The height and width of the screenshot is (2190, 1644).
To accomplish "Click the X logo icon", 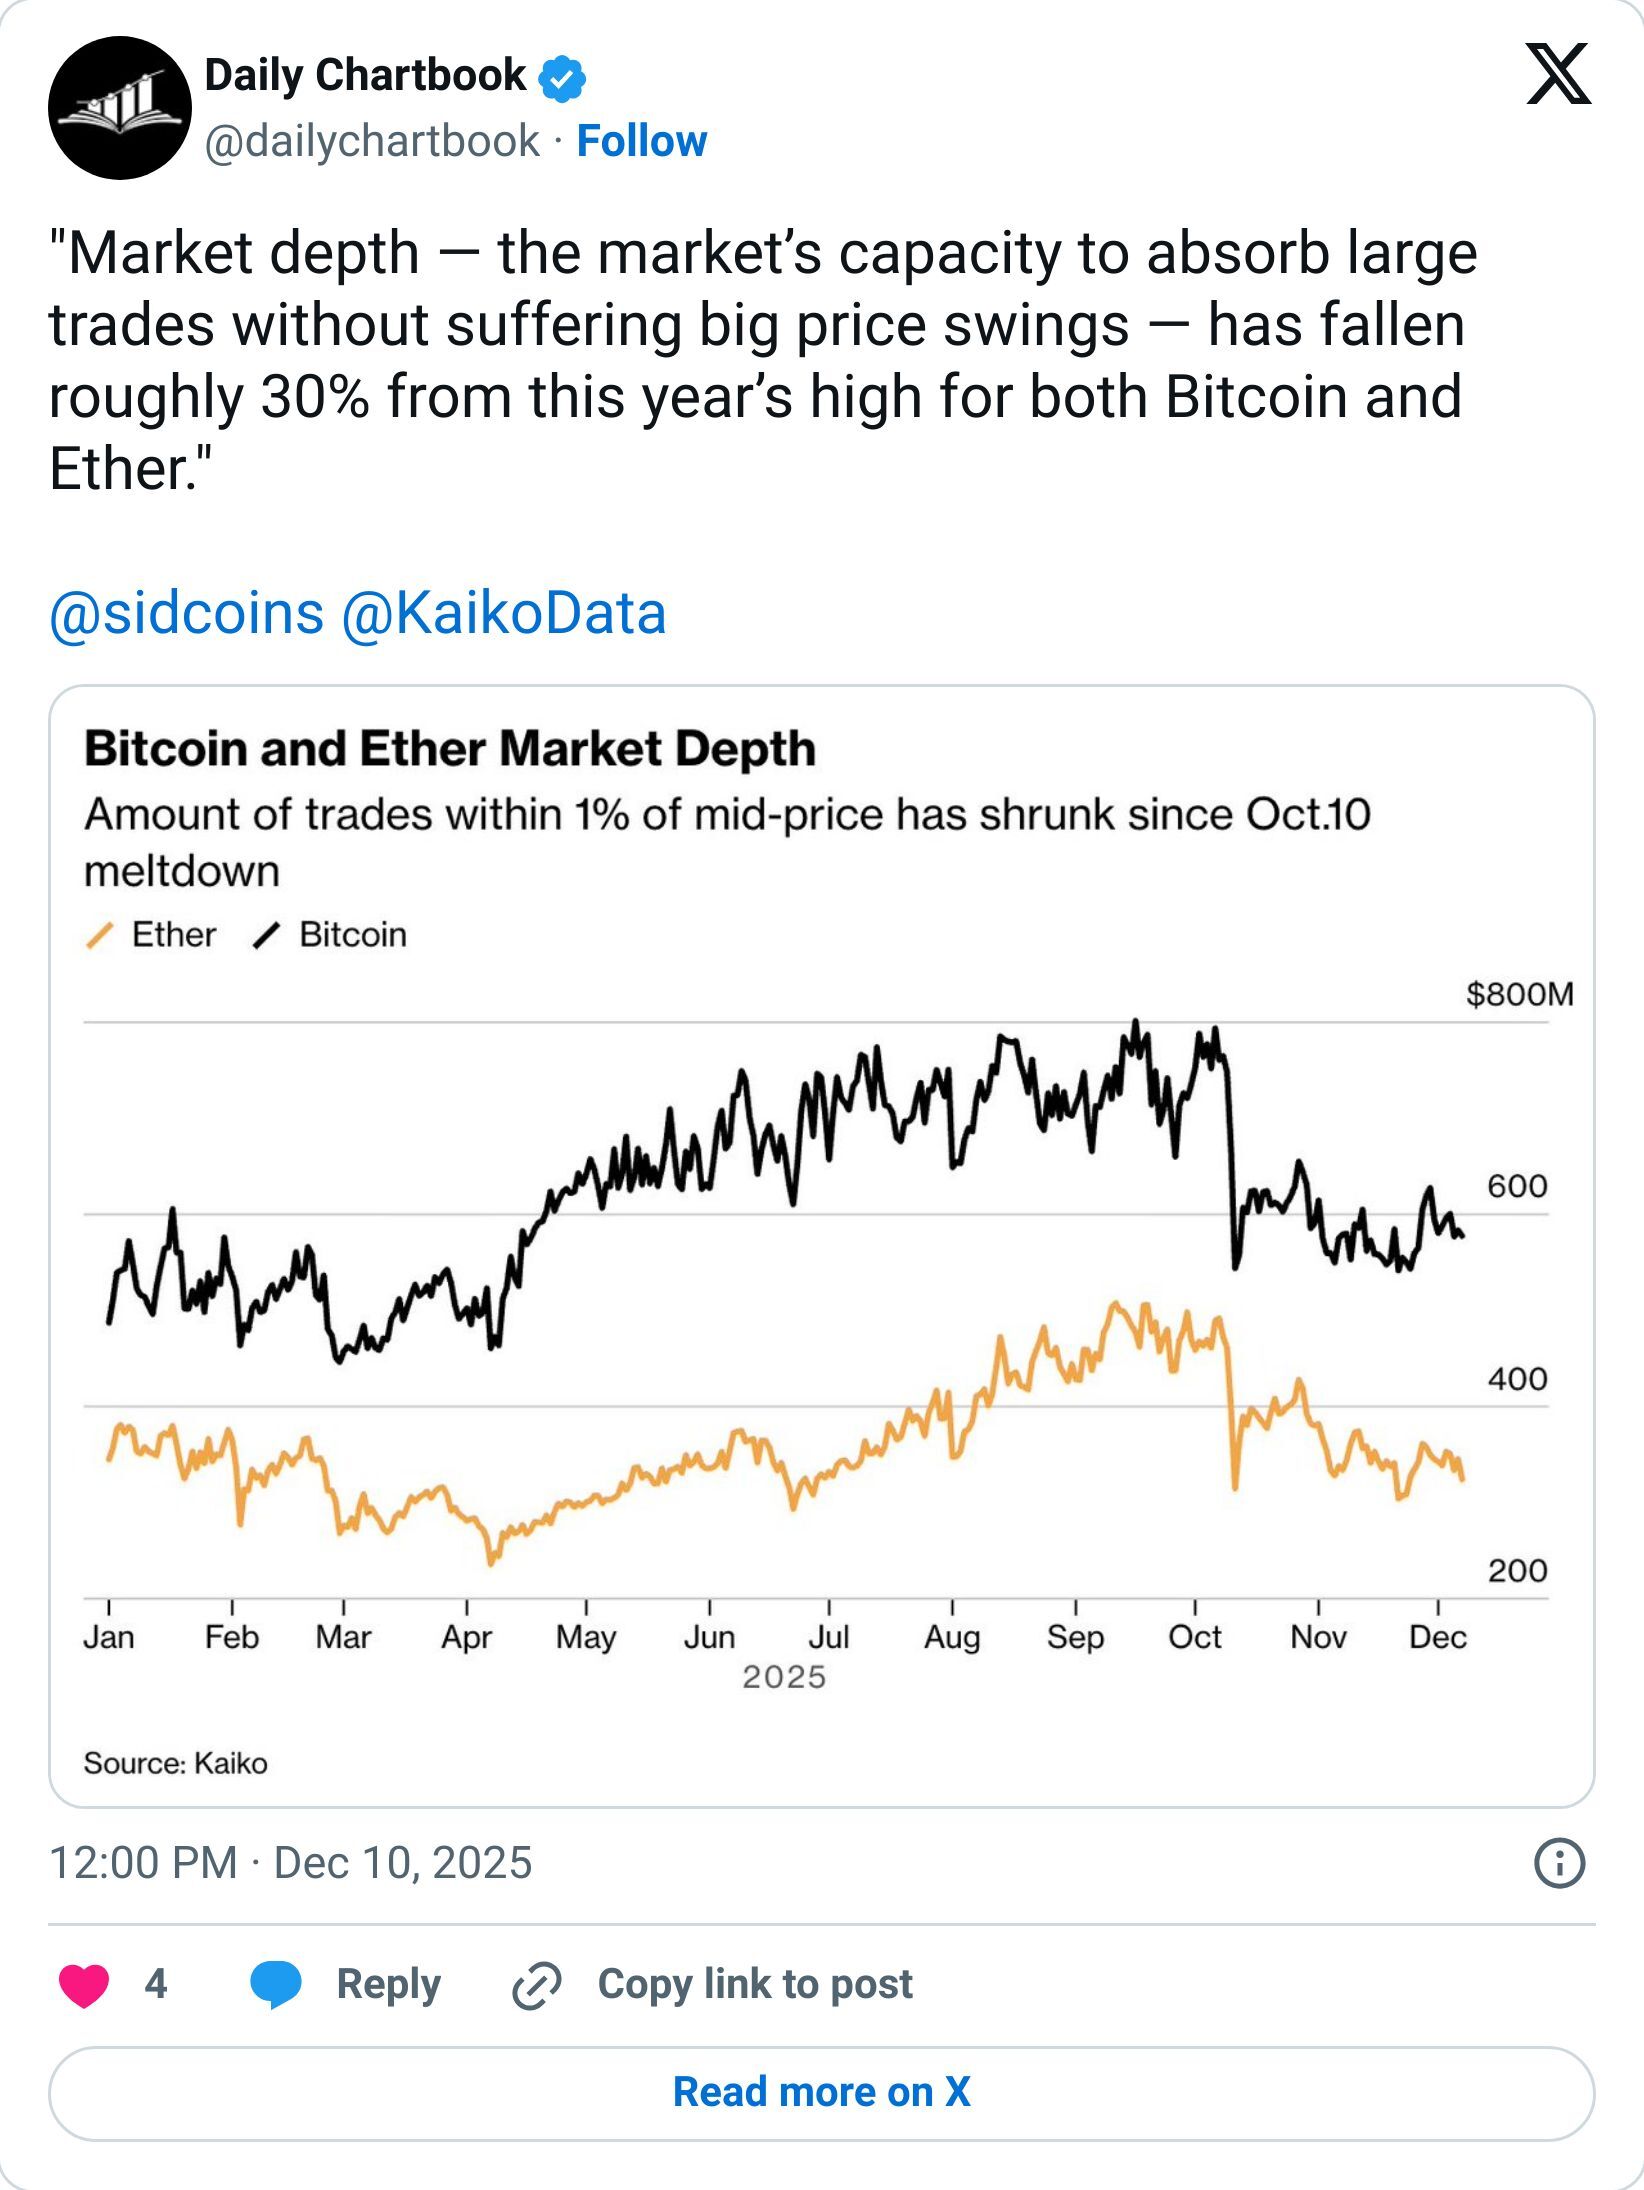I will pyautogui.click(x=1557, y=74).
